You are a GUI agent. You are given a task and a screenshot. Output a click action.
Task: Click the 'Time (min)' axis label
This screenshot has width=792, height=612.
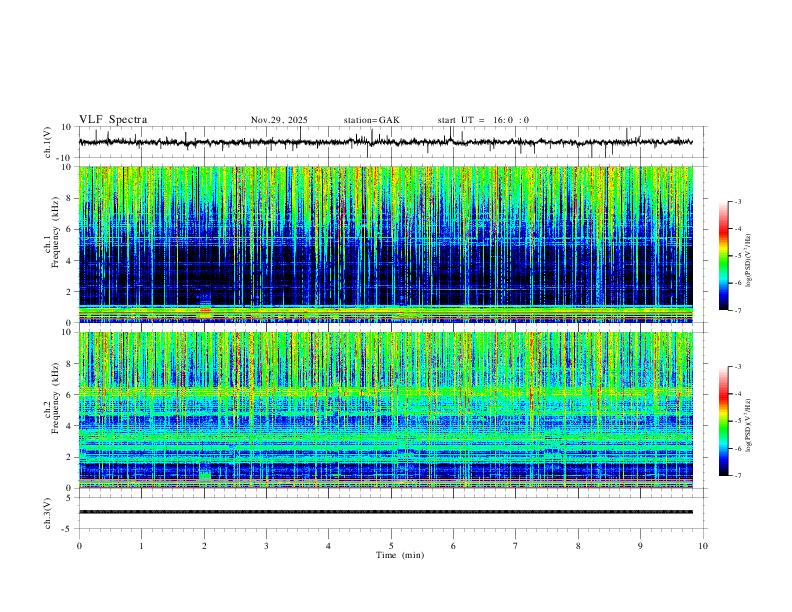point(400,555)
